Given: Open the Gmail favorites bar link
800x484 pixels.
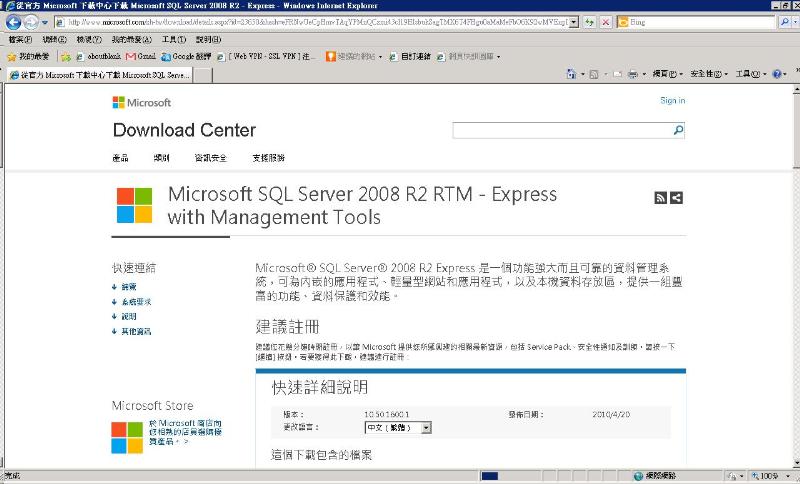Looking at the screenshot, I should pos(141,57).
